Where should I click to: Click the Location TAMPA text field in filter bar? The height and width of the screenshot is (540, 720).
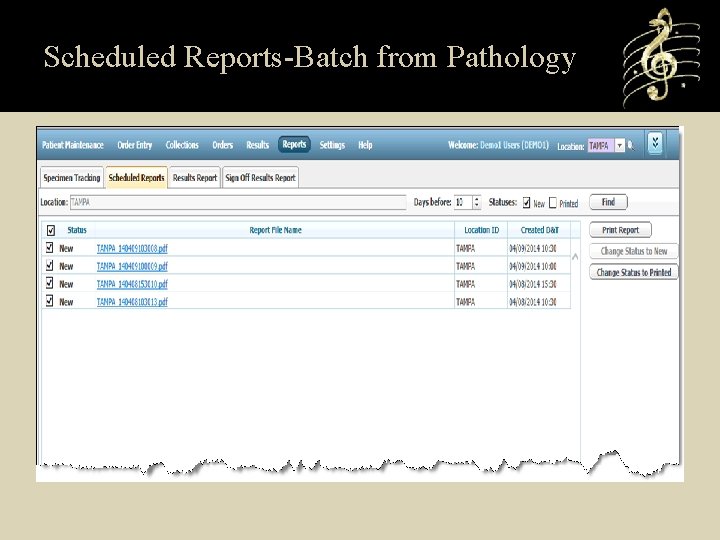(x=238, y=202)
